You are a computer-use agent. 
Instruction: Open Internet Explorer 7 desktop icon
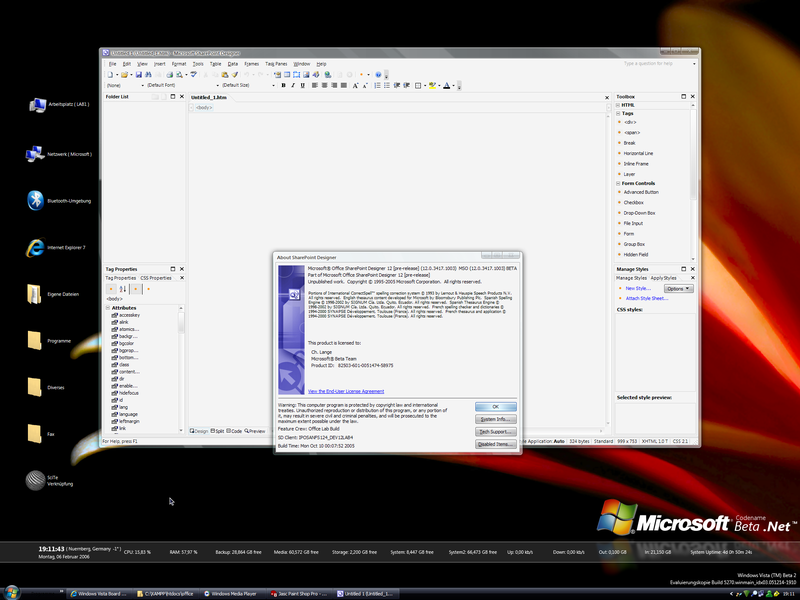pyautogui.click(x=37, y=245)
